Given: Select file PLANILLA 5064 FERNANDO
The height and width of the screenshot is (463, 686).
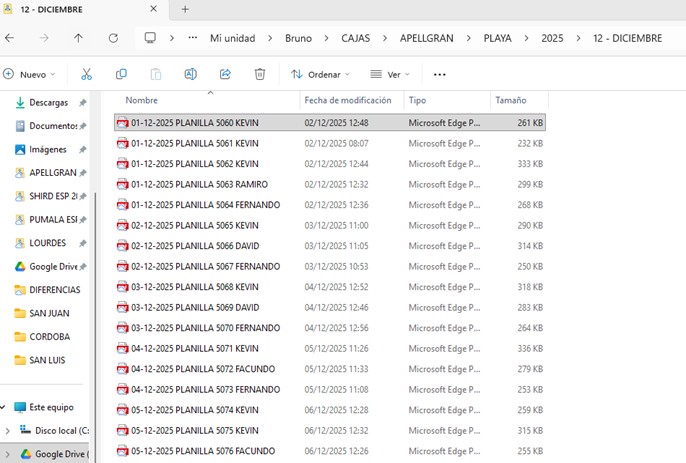Looking at the screenshot, I should tap(330, 205).
